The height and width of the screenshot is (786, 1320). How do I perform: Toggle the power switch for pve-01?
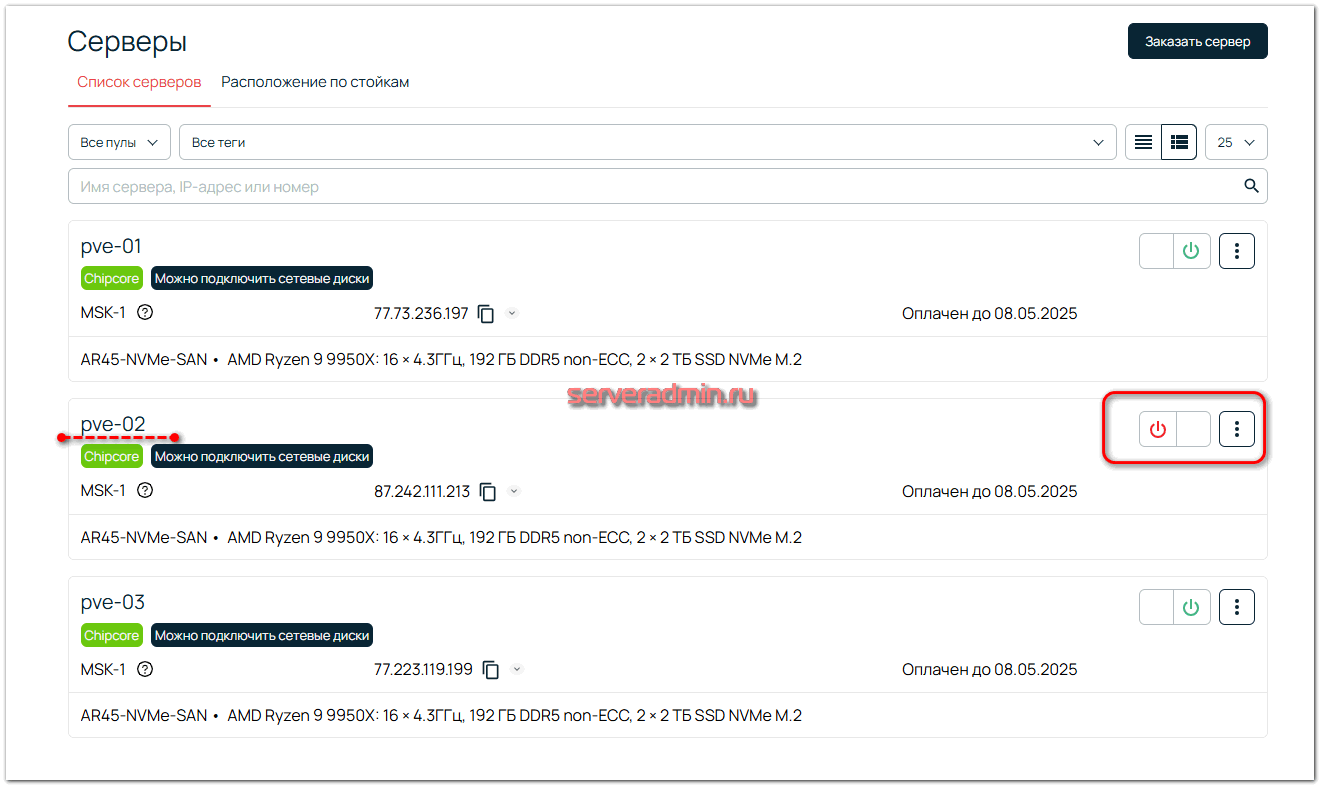pyautogui.click(x=1175, y=251)
